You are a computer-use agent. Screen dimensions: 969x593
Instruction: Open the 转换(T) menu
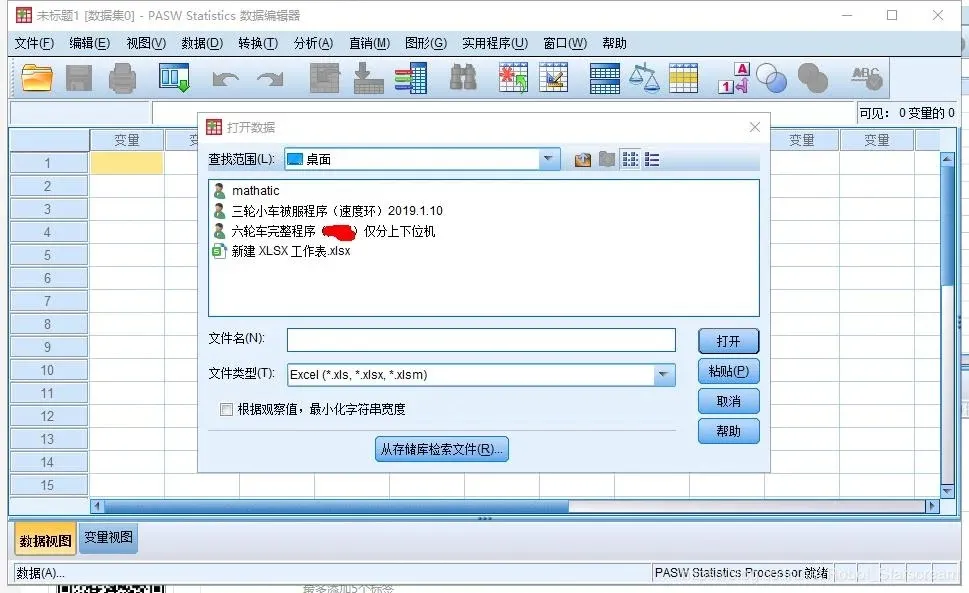[258, 43]
